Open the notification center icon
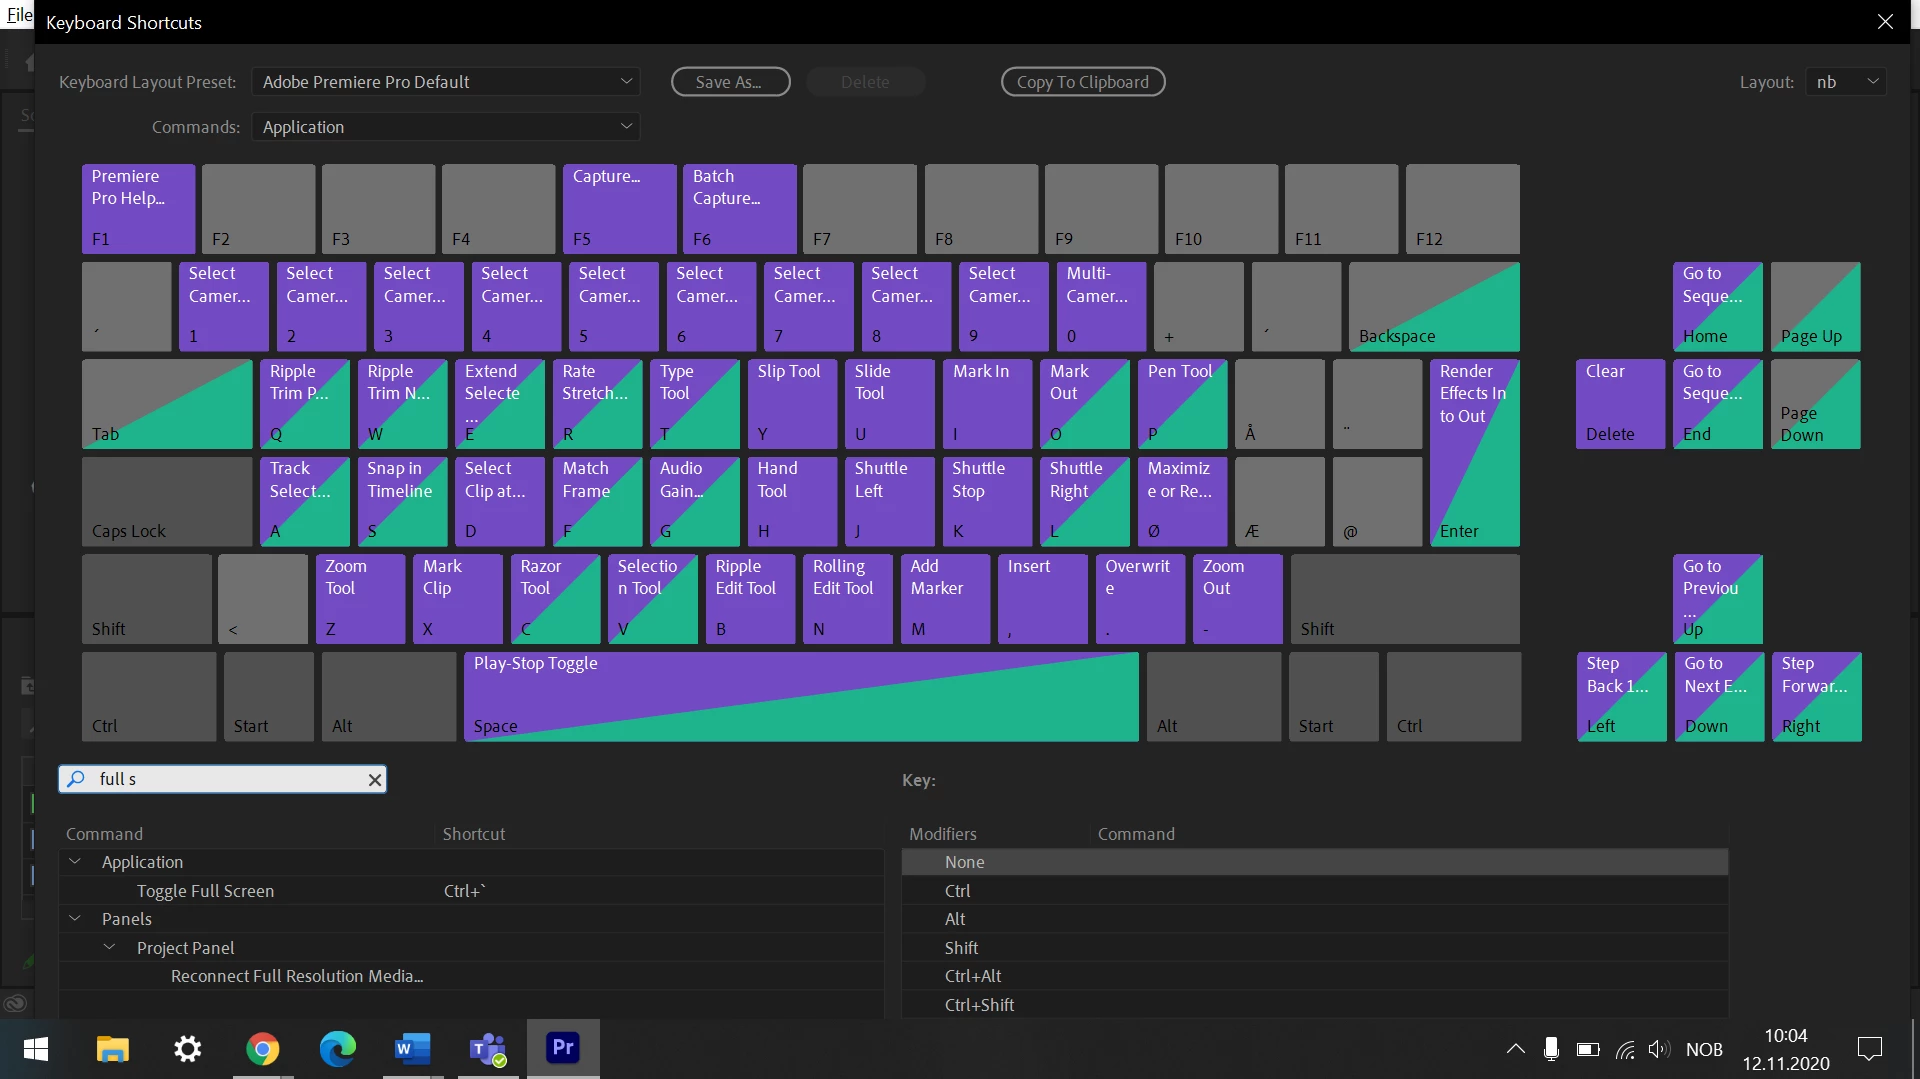1920x1079 pixels. click(x=1869, y=1049)
